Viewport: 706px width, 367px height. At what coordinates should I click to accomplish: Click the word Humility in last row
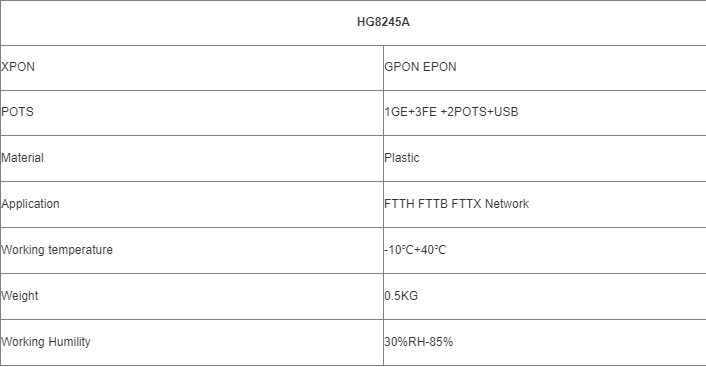coord(69,342)
